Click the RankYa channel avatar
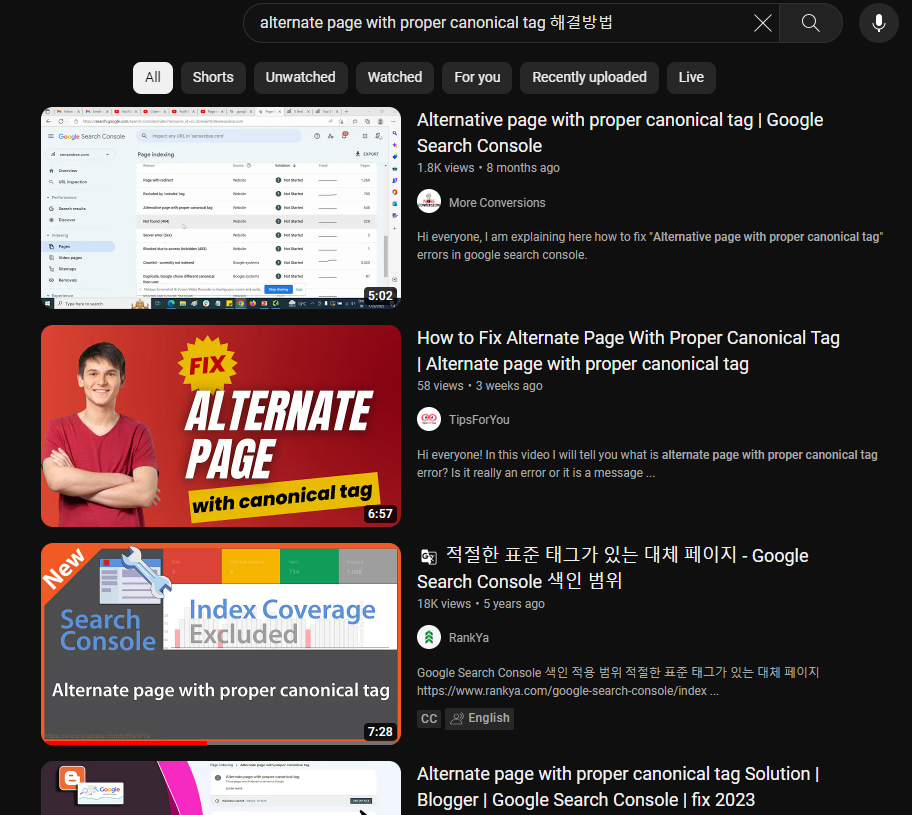The image size is (912, 815). coord(429,637)
